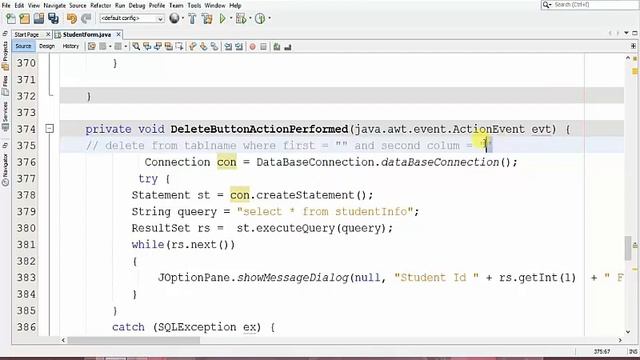Open the Files side panel
The image size is (640, 360).
click(5, 85)
